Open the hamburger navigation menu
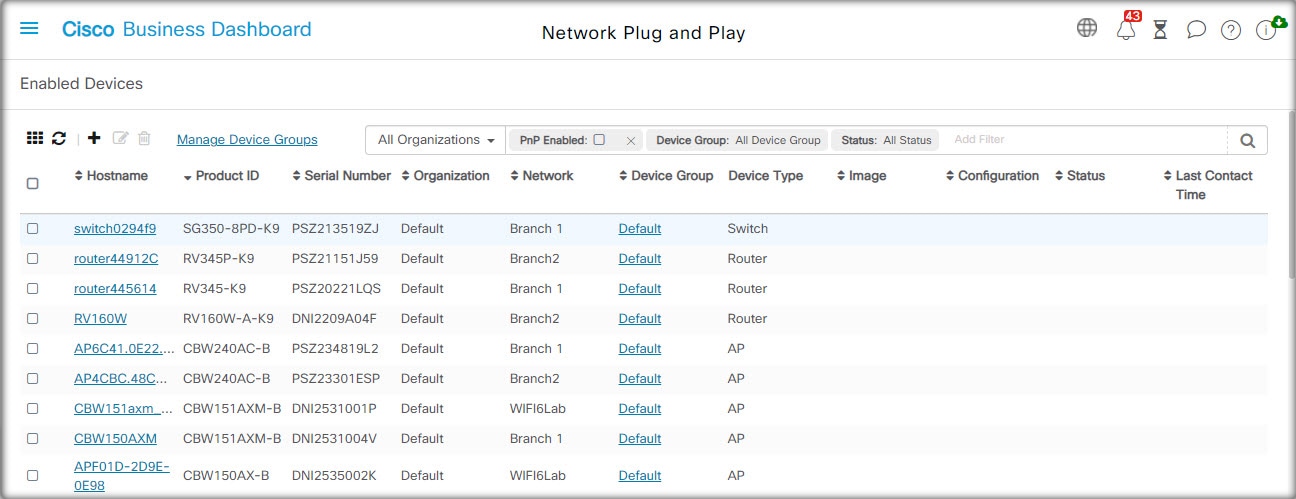 click(x=29, y=29)
